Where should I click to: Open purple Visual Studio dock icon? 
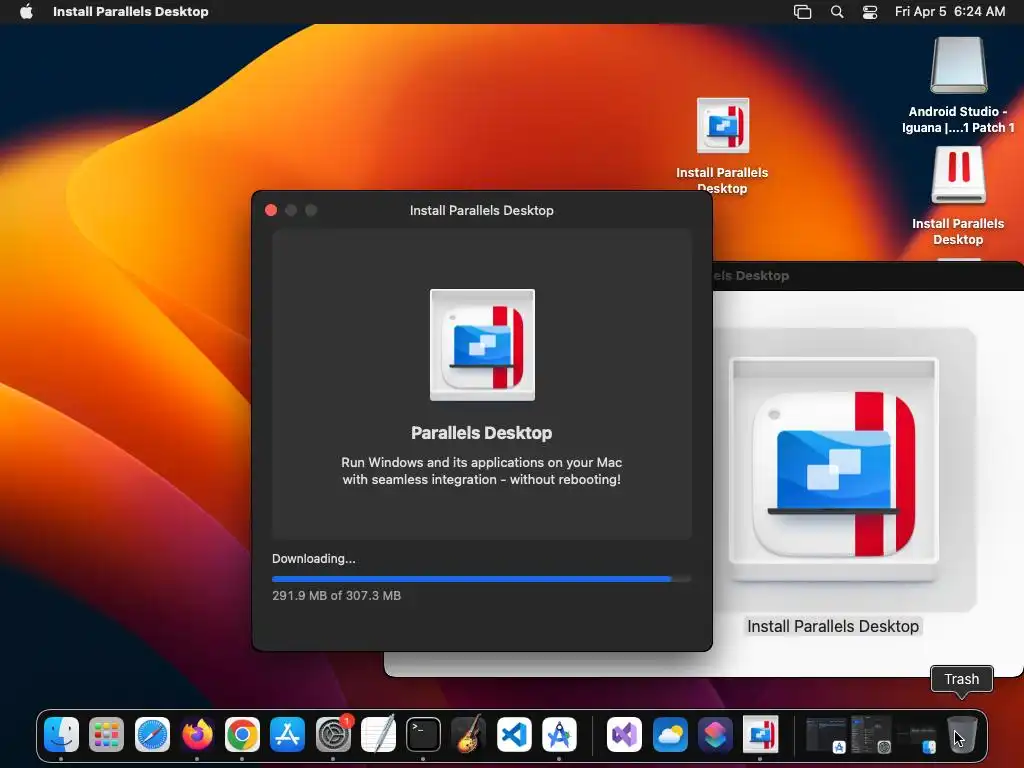pyautogui.click(x=624, y=735)
